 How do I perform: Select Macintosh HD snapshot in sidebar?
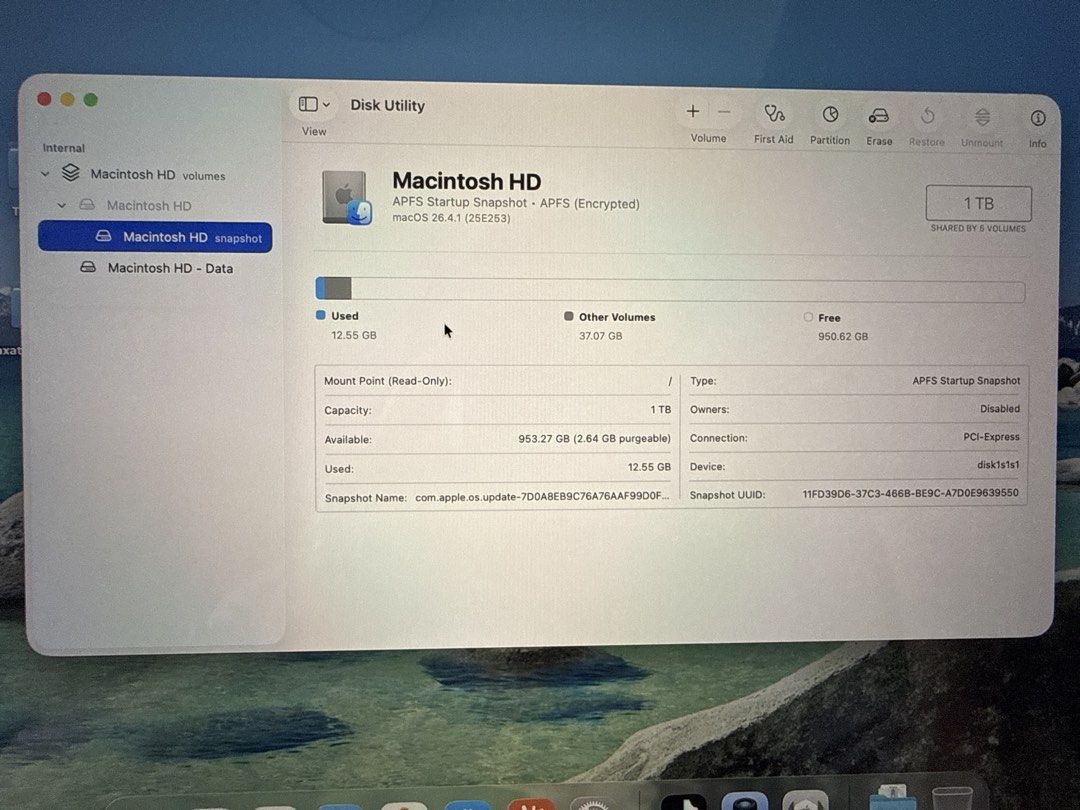pos(155,237)
